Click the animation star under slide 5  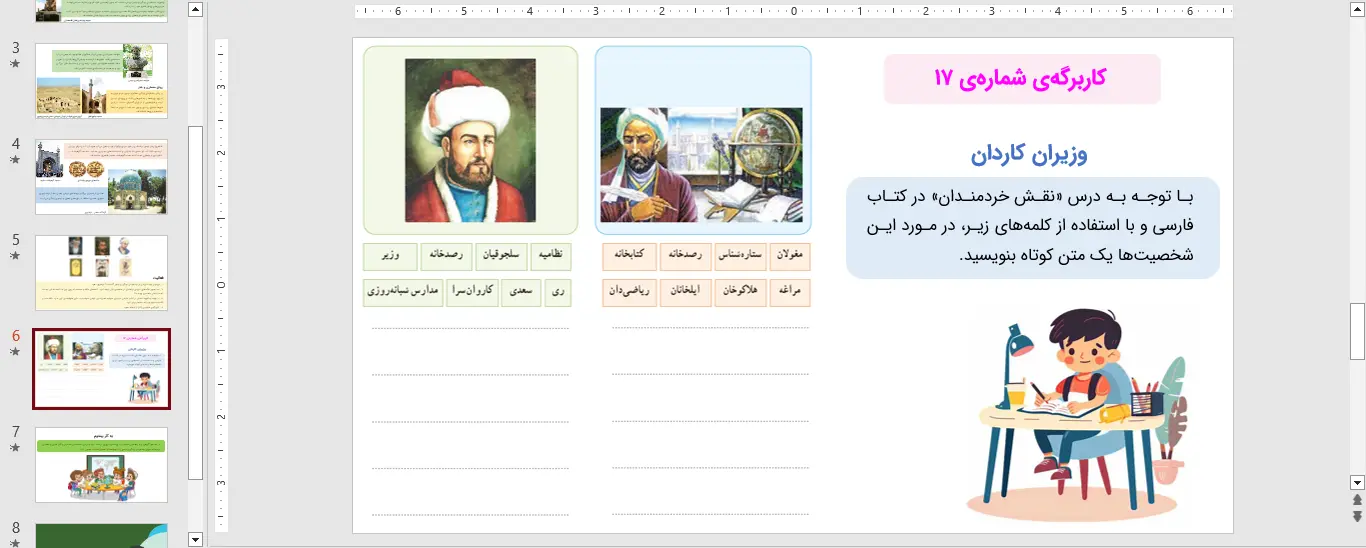[15, 256]
